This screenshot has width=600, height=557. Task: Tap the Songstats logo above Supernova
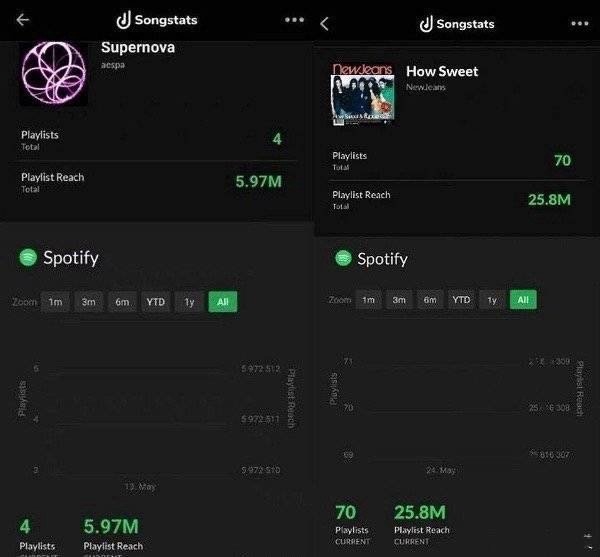click(x=157, y=20)
